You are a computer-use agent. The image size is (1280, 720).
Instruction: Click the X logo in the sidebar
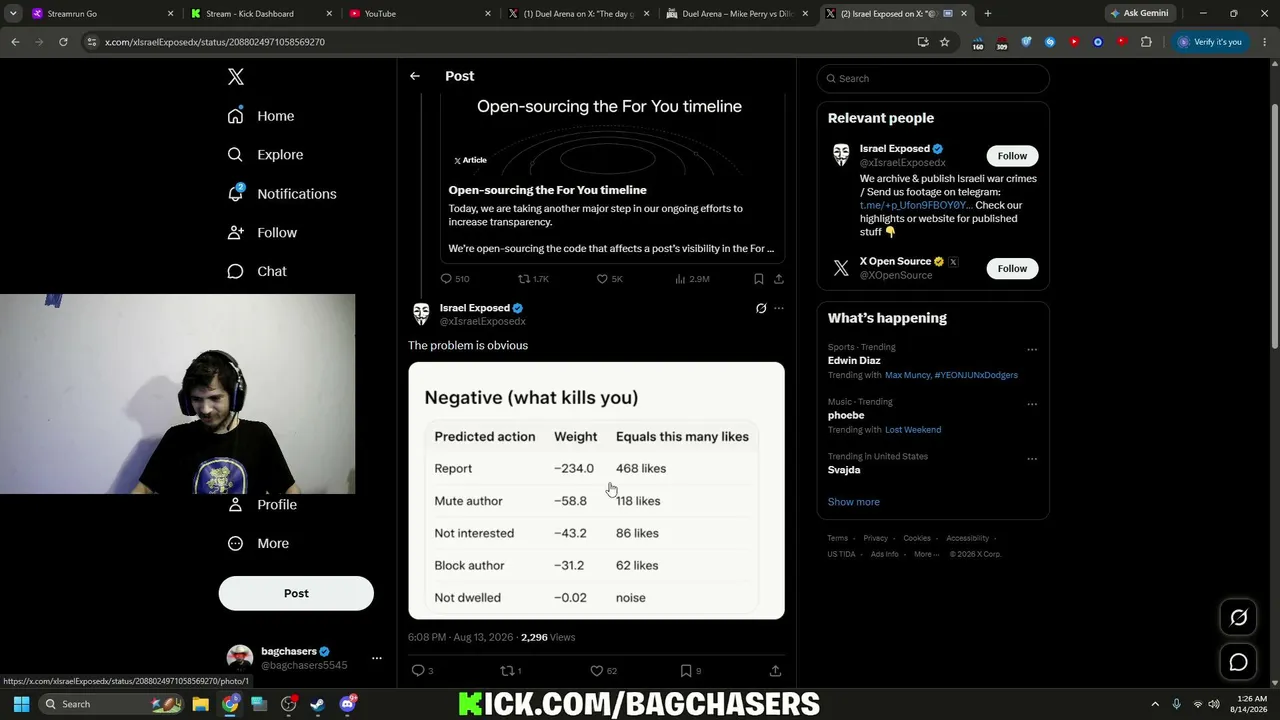click(x=236, y=77)
